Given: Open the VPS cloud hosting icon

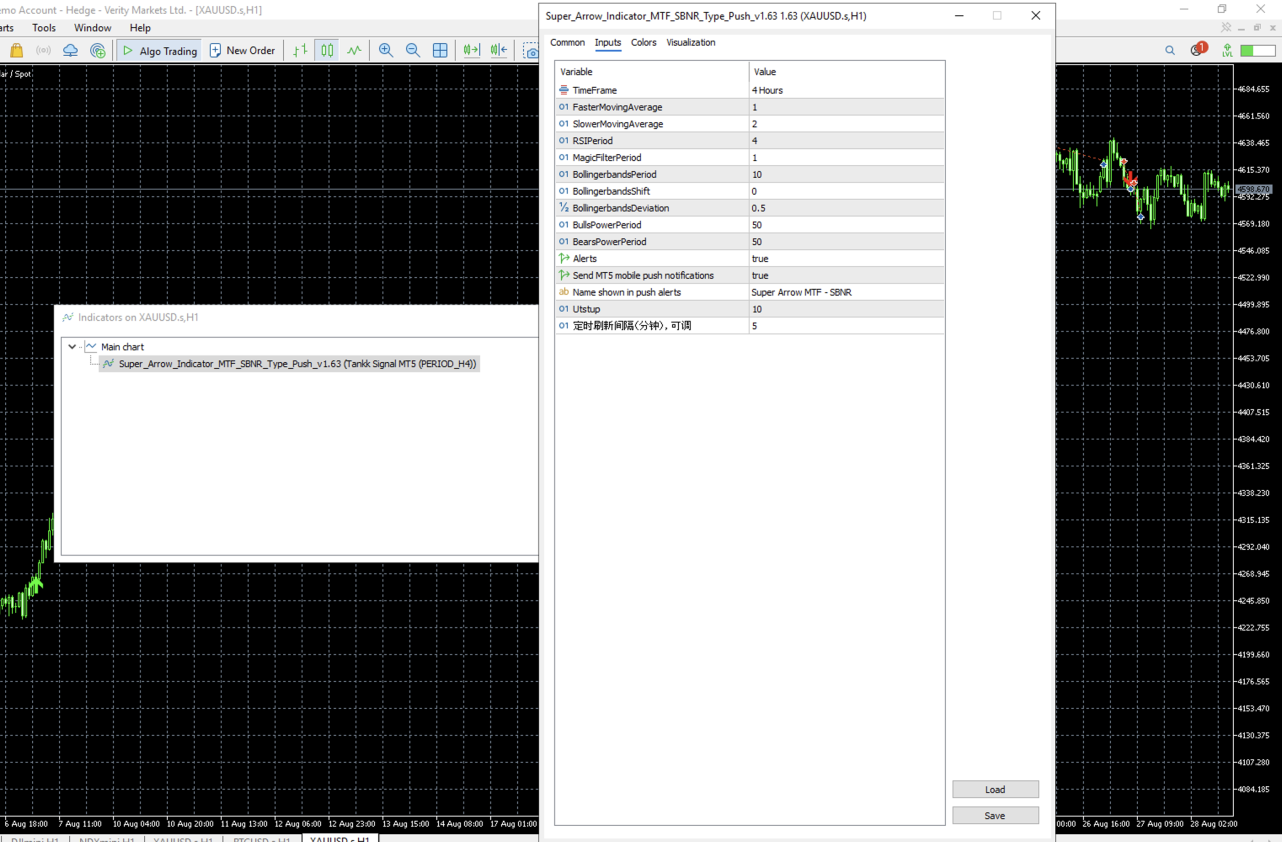Looking at the screenshot, I should [x=70, y=50].
